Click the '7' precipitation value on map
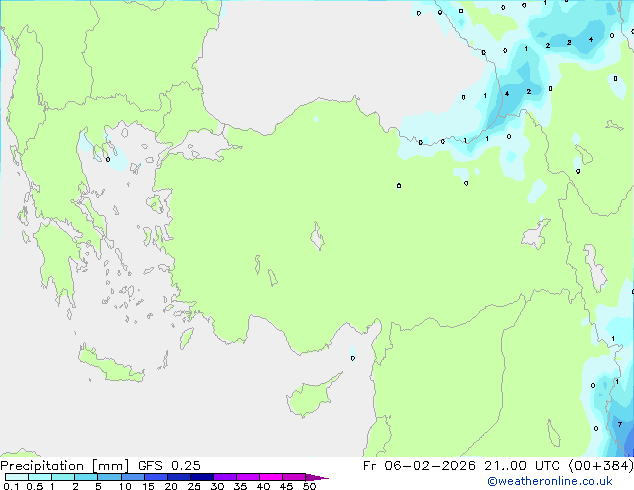 [x=619, y=425]
